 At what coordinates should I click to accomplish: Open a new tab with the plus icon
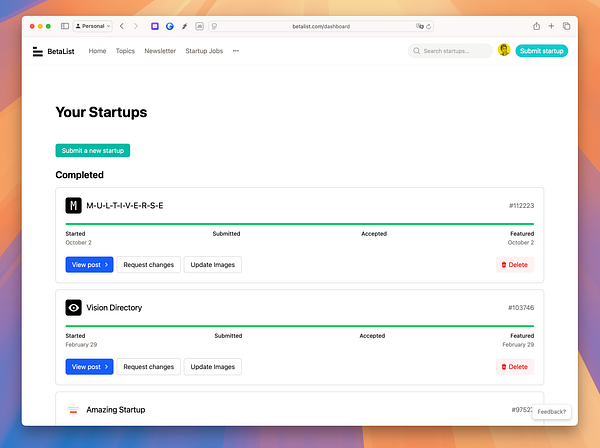[x=551, y=26]
